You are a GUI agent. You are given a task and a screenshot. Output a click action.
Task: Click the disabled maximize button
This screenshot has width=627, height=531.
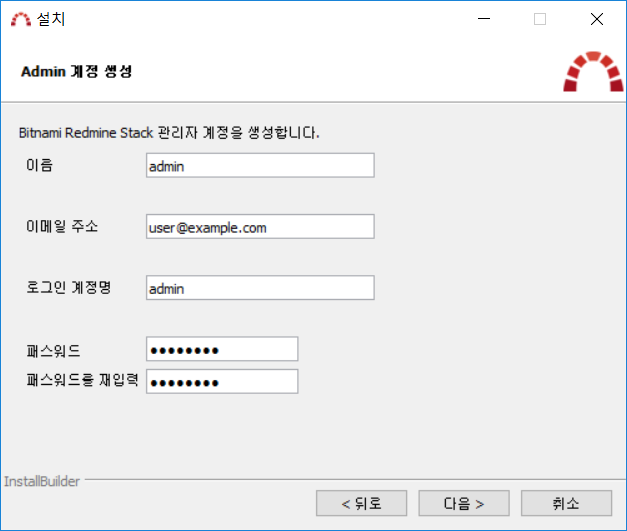[x=540, y=19]
